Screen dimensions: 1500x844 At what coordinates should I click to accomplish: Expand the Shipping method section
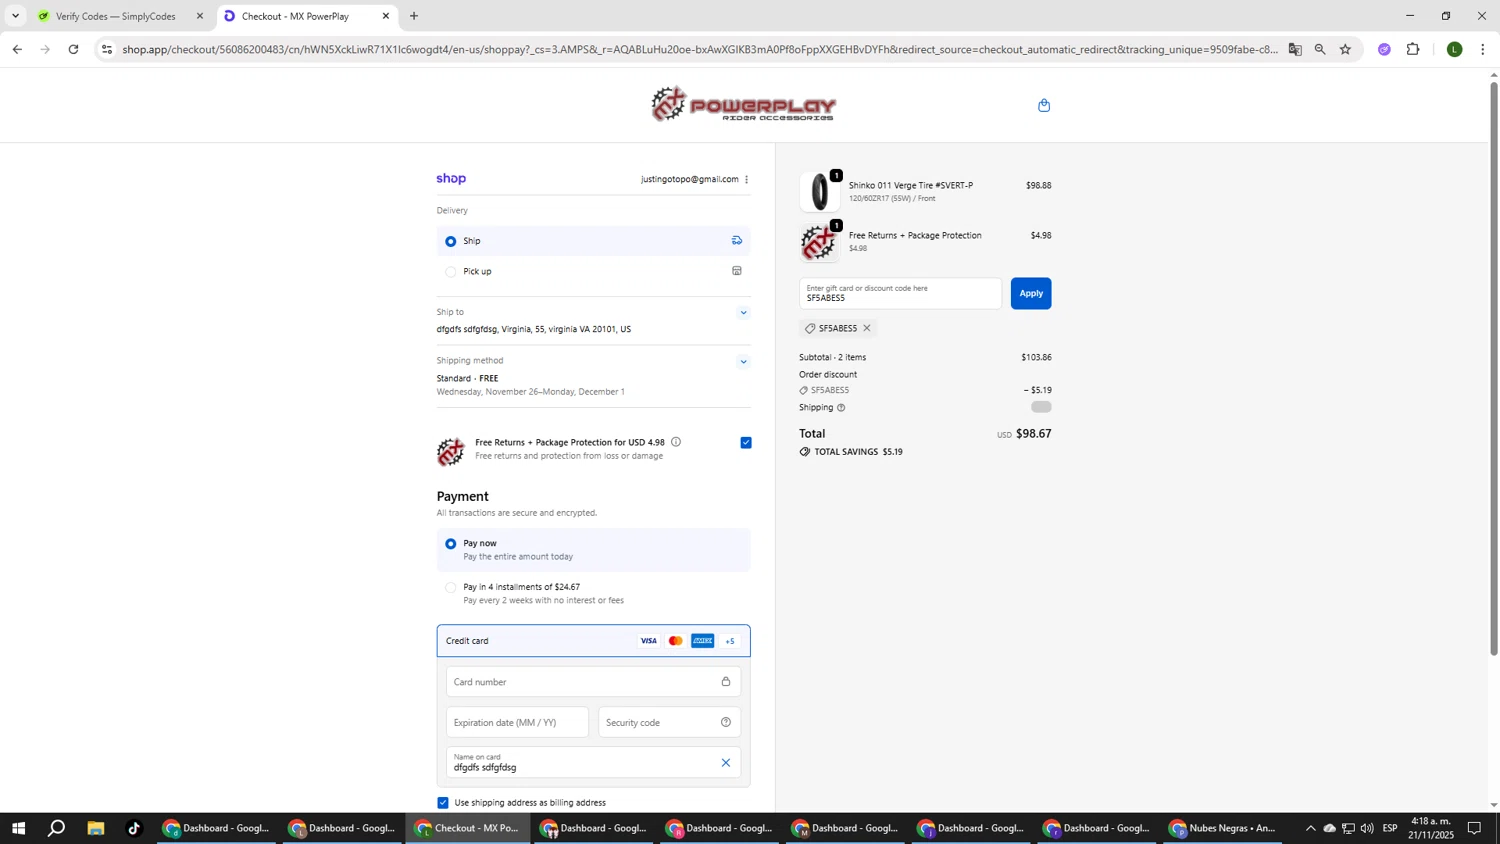743,362
